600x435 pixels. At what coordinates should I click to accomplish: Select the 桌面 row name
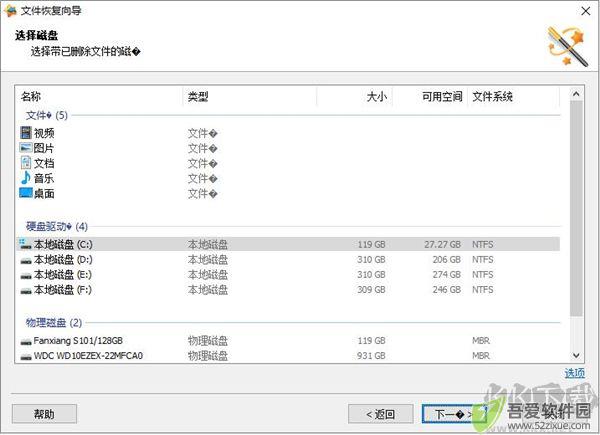point(44,194)
